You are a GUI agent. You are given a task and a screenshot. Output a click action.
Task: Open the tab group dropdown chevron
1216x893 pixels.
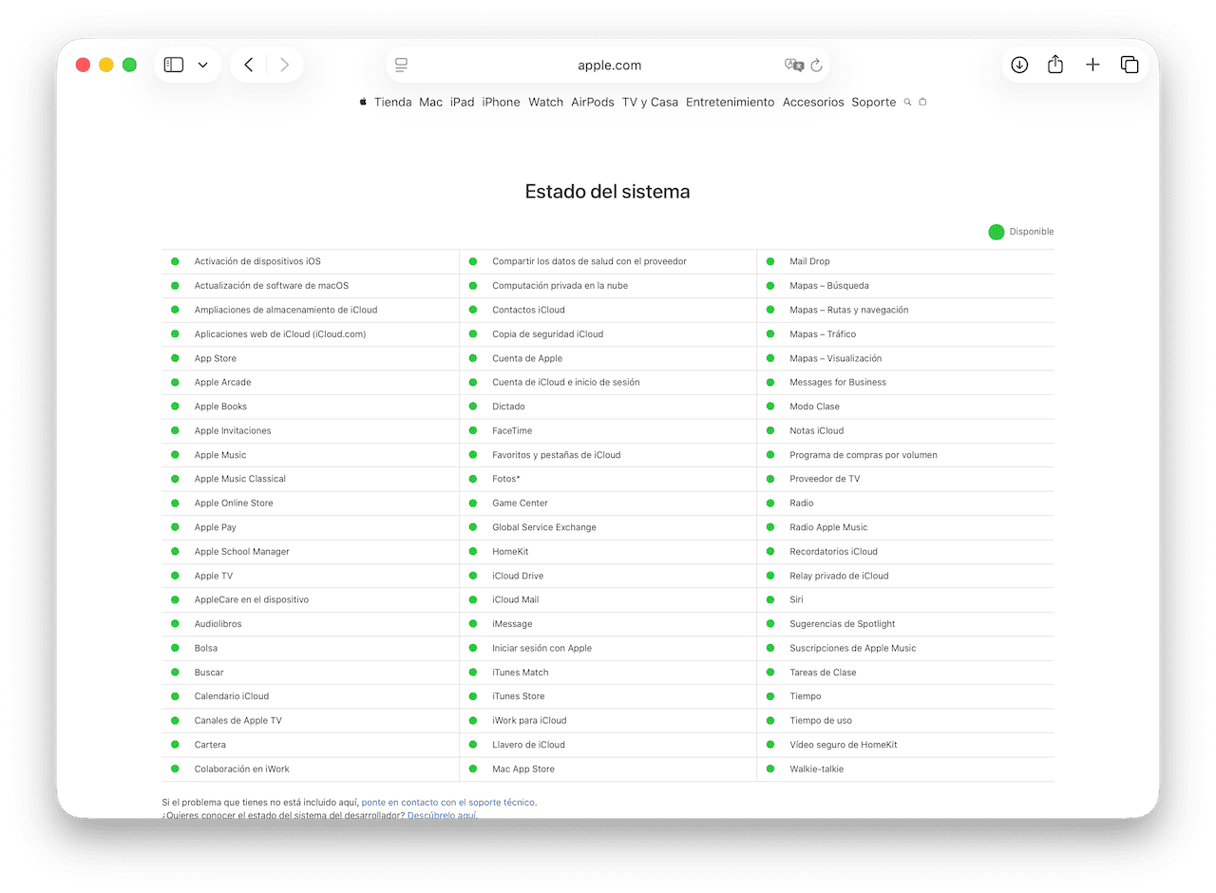pyautogui.click(x=203, y=65)
